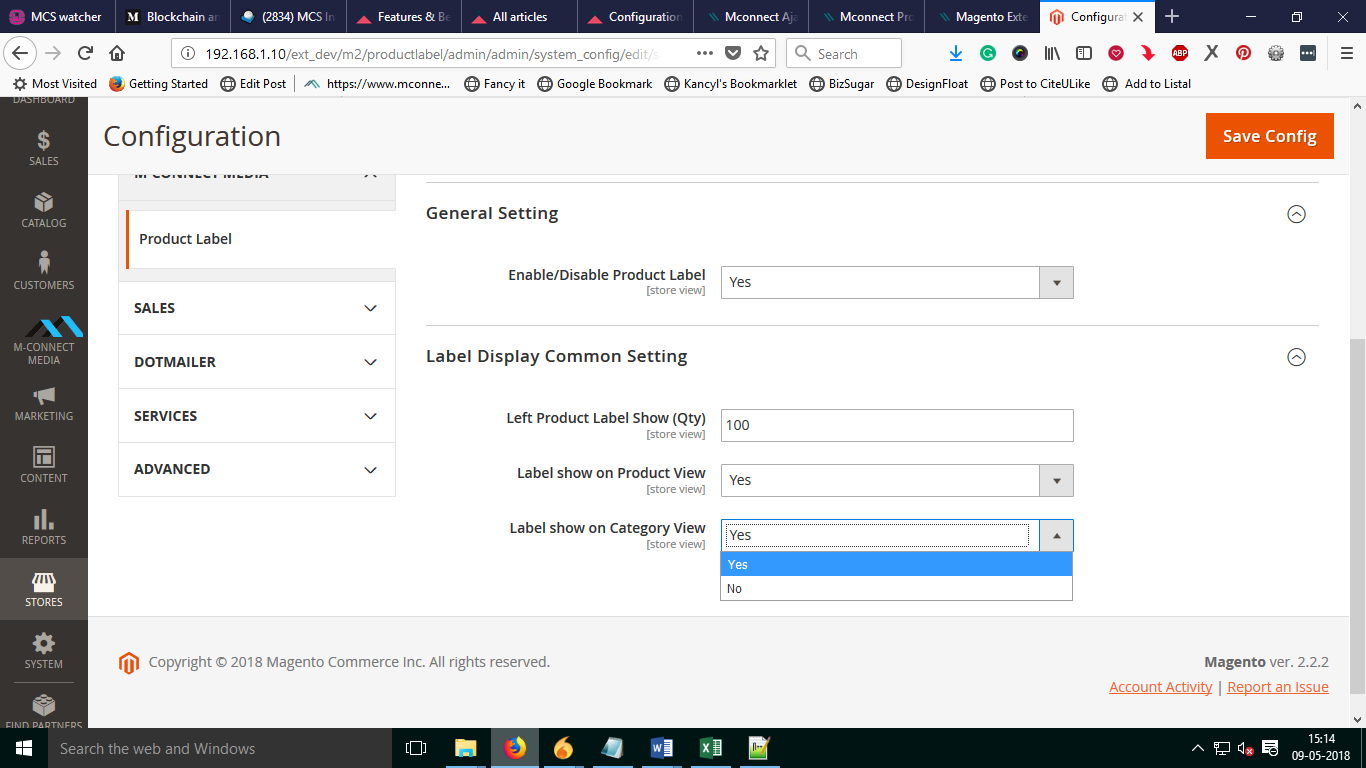Open the Marketing megaphone icon
The image size is (1366, 768).
click(43, 402)
